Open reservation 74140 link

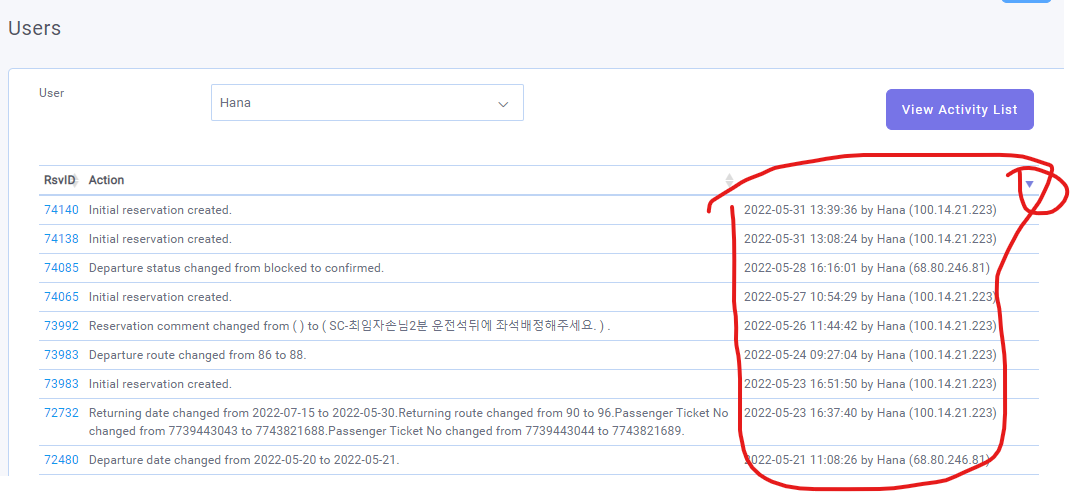coord(61,210)
